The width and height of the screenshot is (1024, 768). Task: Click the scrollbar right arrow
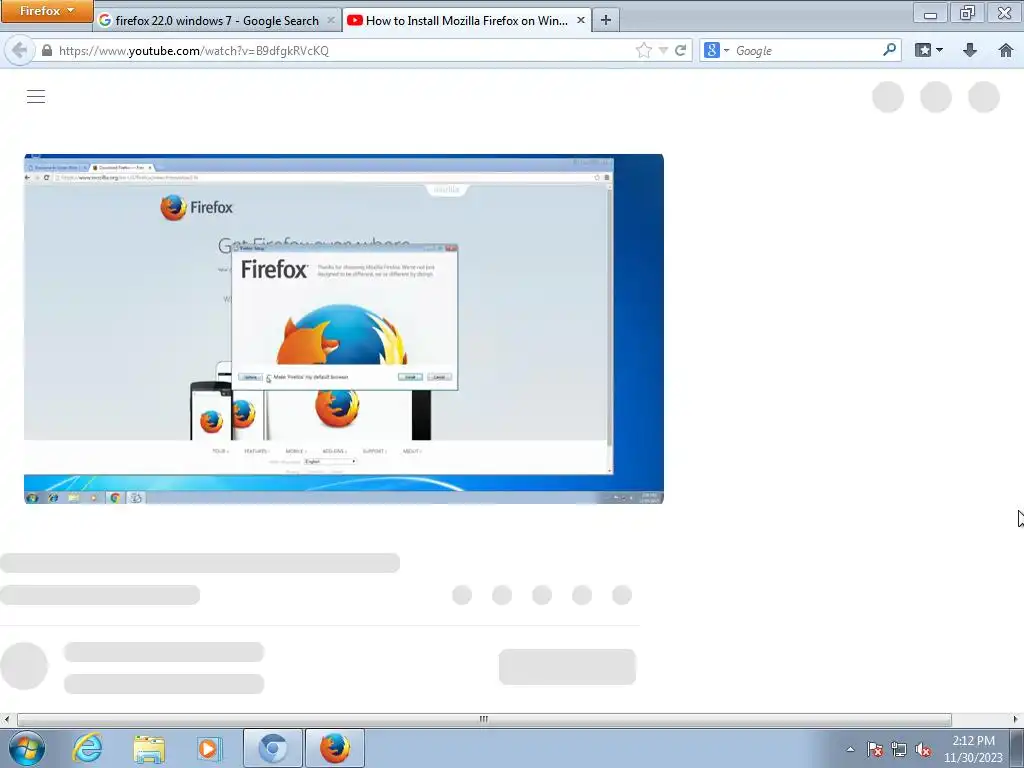click(x=1016, y=719)
